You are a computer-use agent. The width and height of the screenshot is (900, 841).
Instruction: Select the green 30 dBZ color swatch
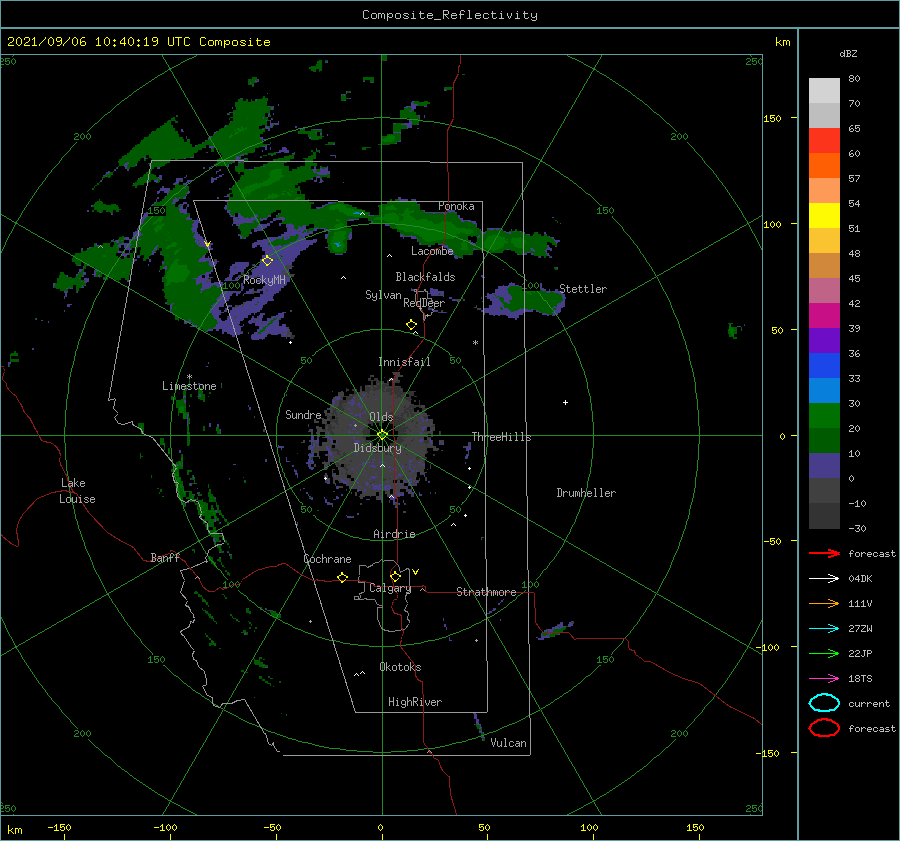[824, 415]
